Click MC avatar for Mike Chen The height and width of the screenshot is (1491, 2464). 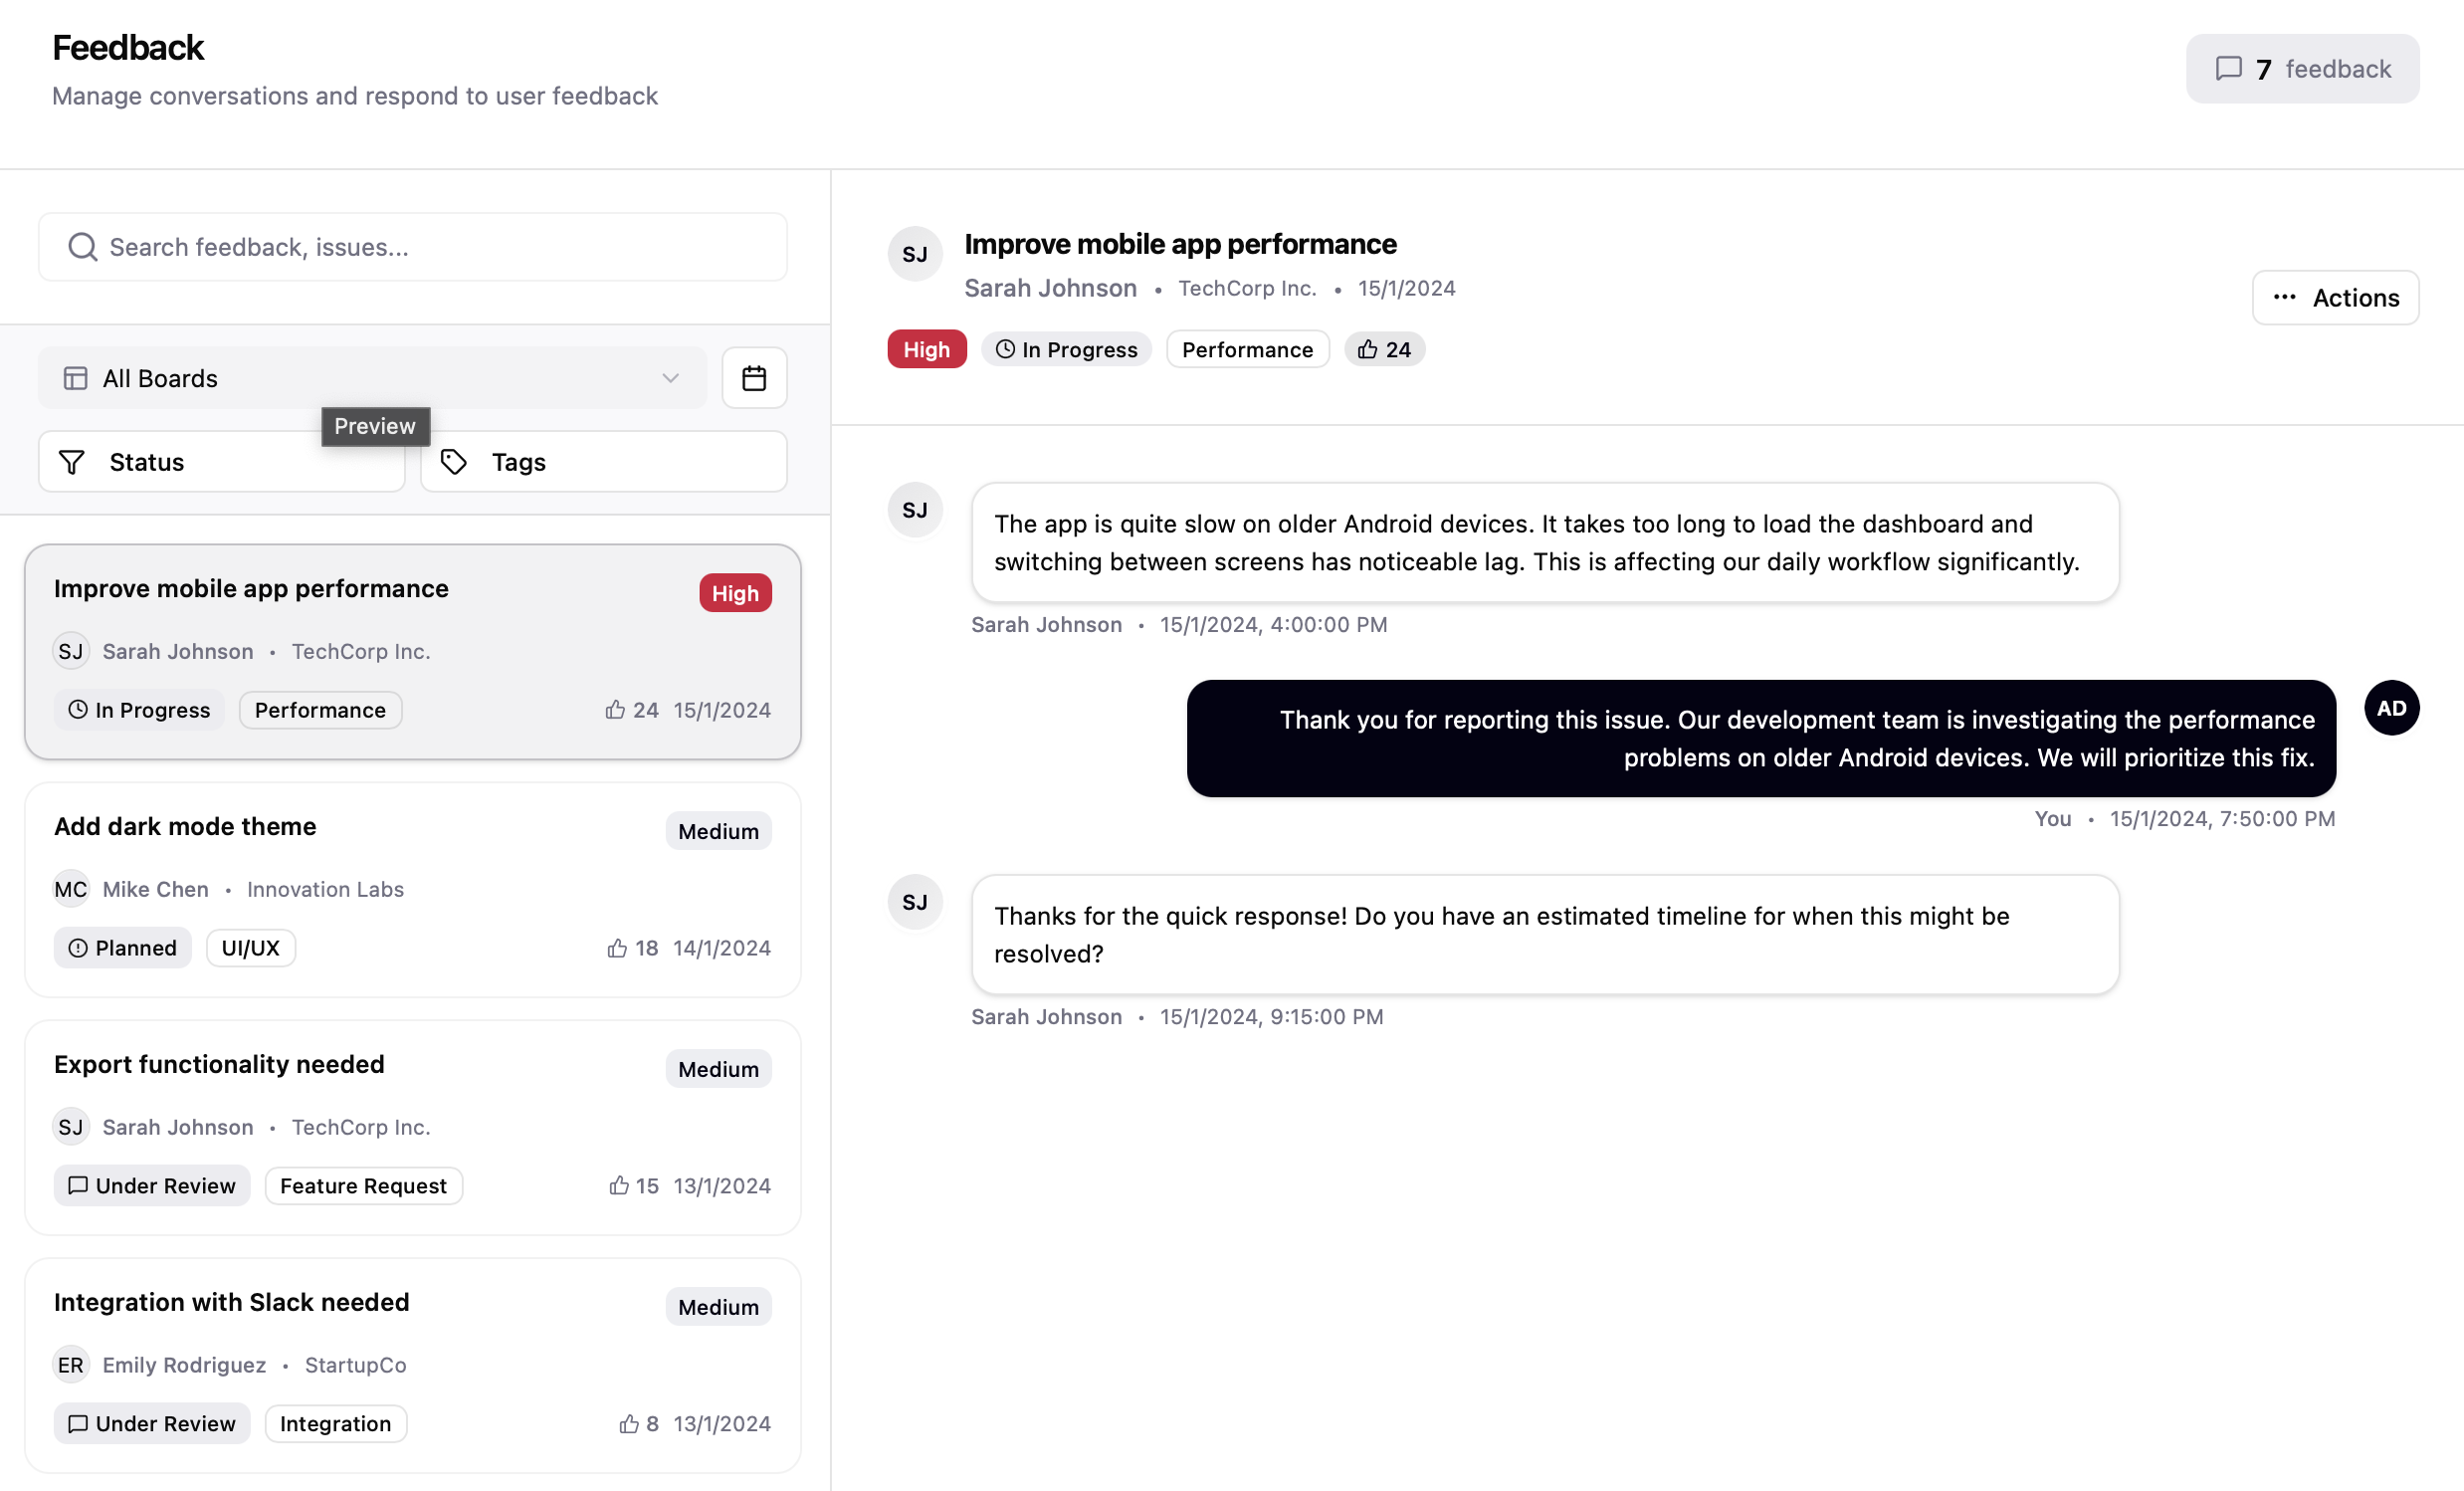[x=70, y=889]
